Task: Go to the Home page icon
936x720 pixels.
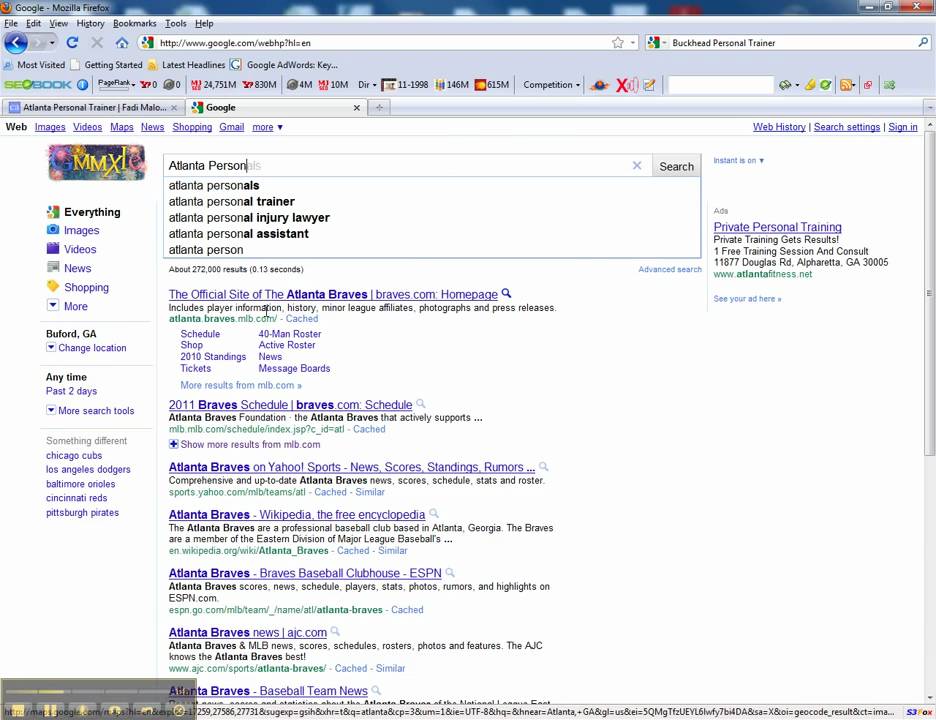Action: [x=122, y=42]
